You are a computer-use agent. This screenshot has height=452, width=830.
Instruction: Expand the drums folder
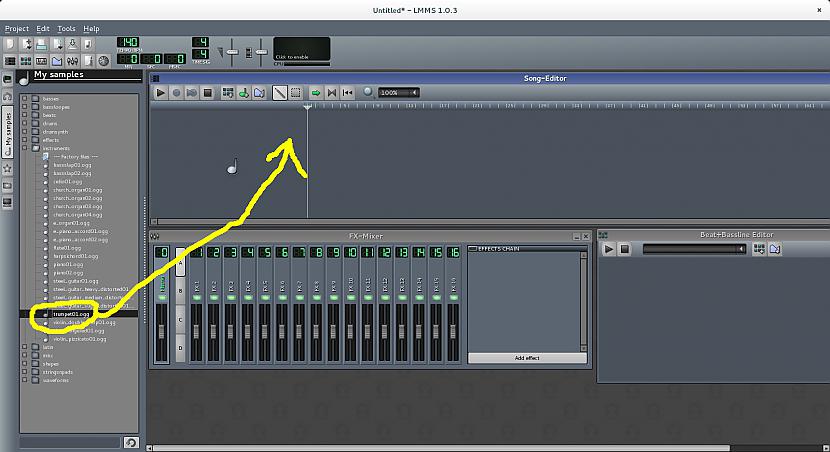pos(24,123)
